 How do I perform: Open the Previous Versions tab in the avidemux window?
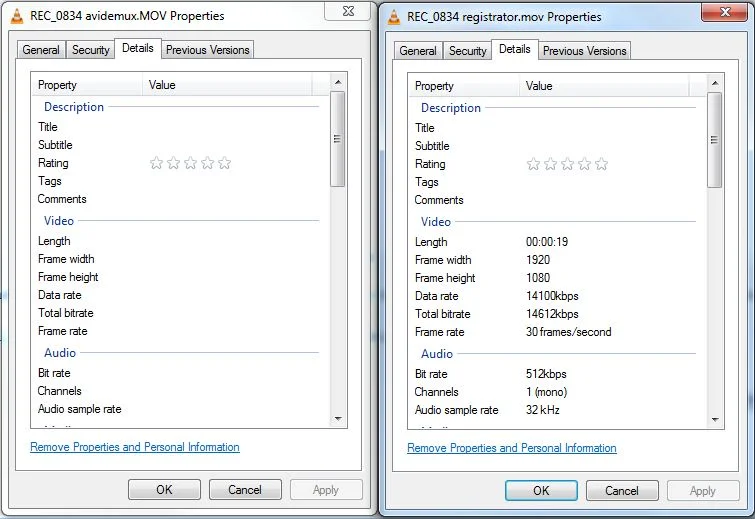coord(208,50)
